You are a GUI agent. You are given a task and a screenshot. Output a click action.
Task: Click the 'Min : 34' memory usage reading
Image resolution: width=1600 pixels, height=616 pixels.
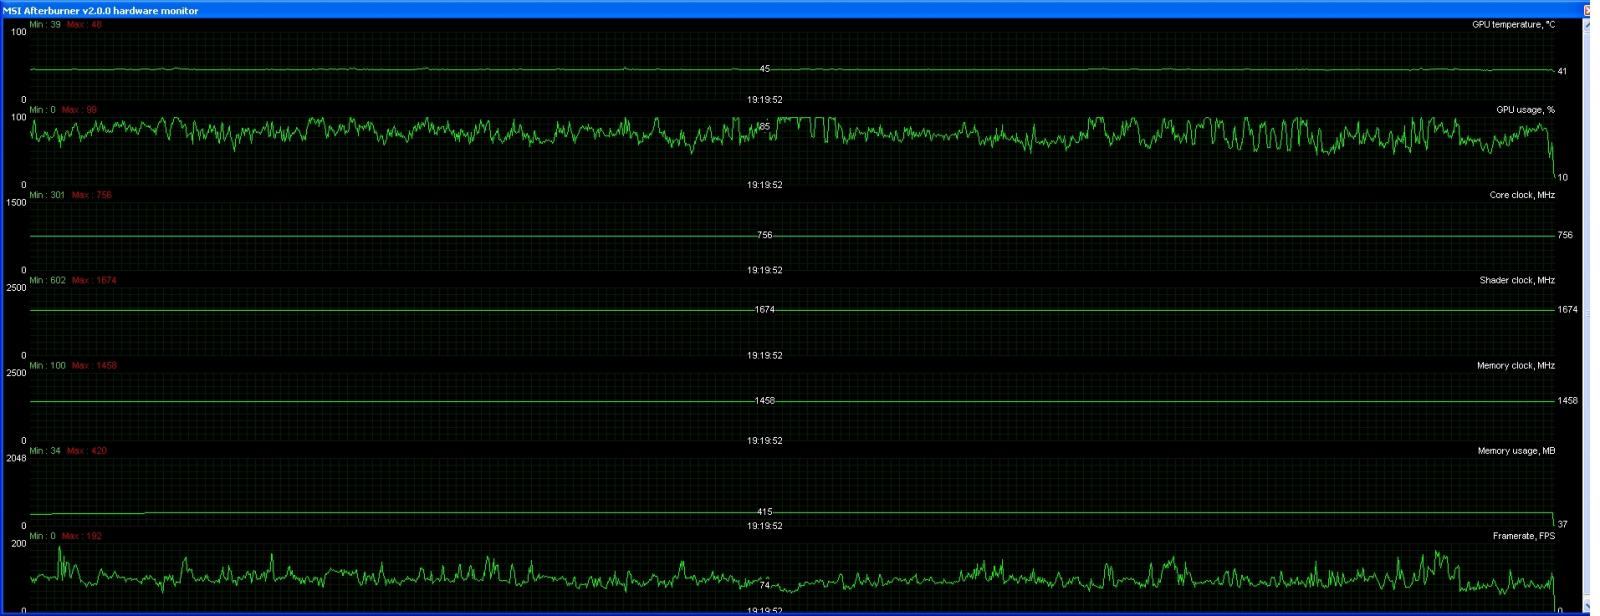[45, 451]
